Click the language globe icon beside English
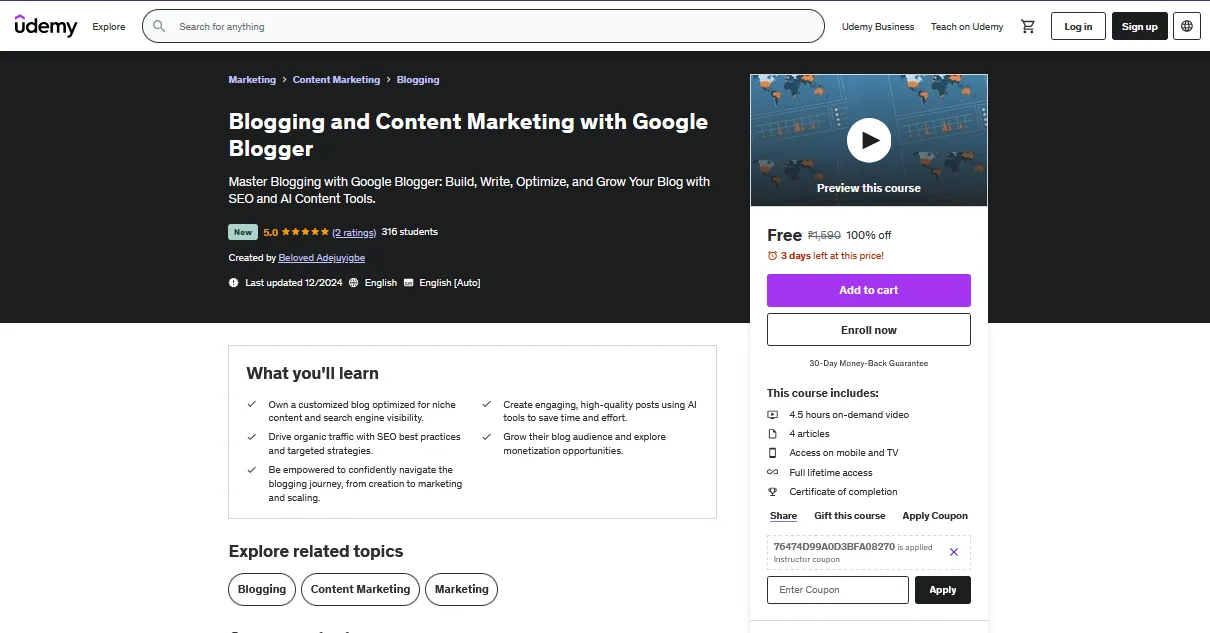The image size is (1210, 633). point(354,283)
